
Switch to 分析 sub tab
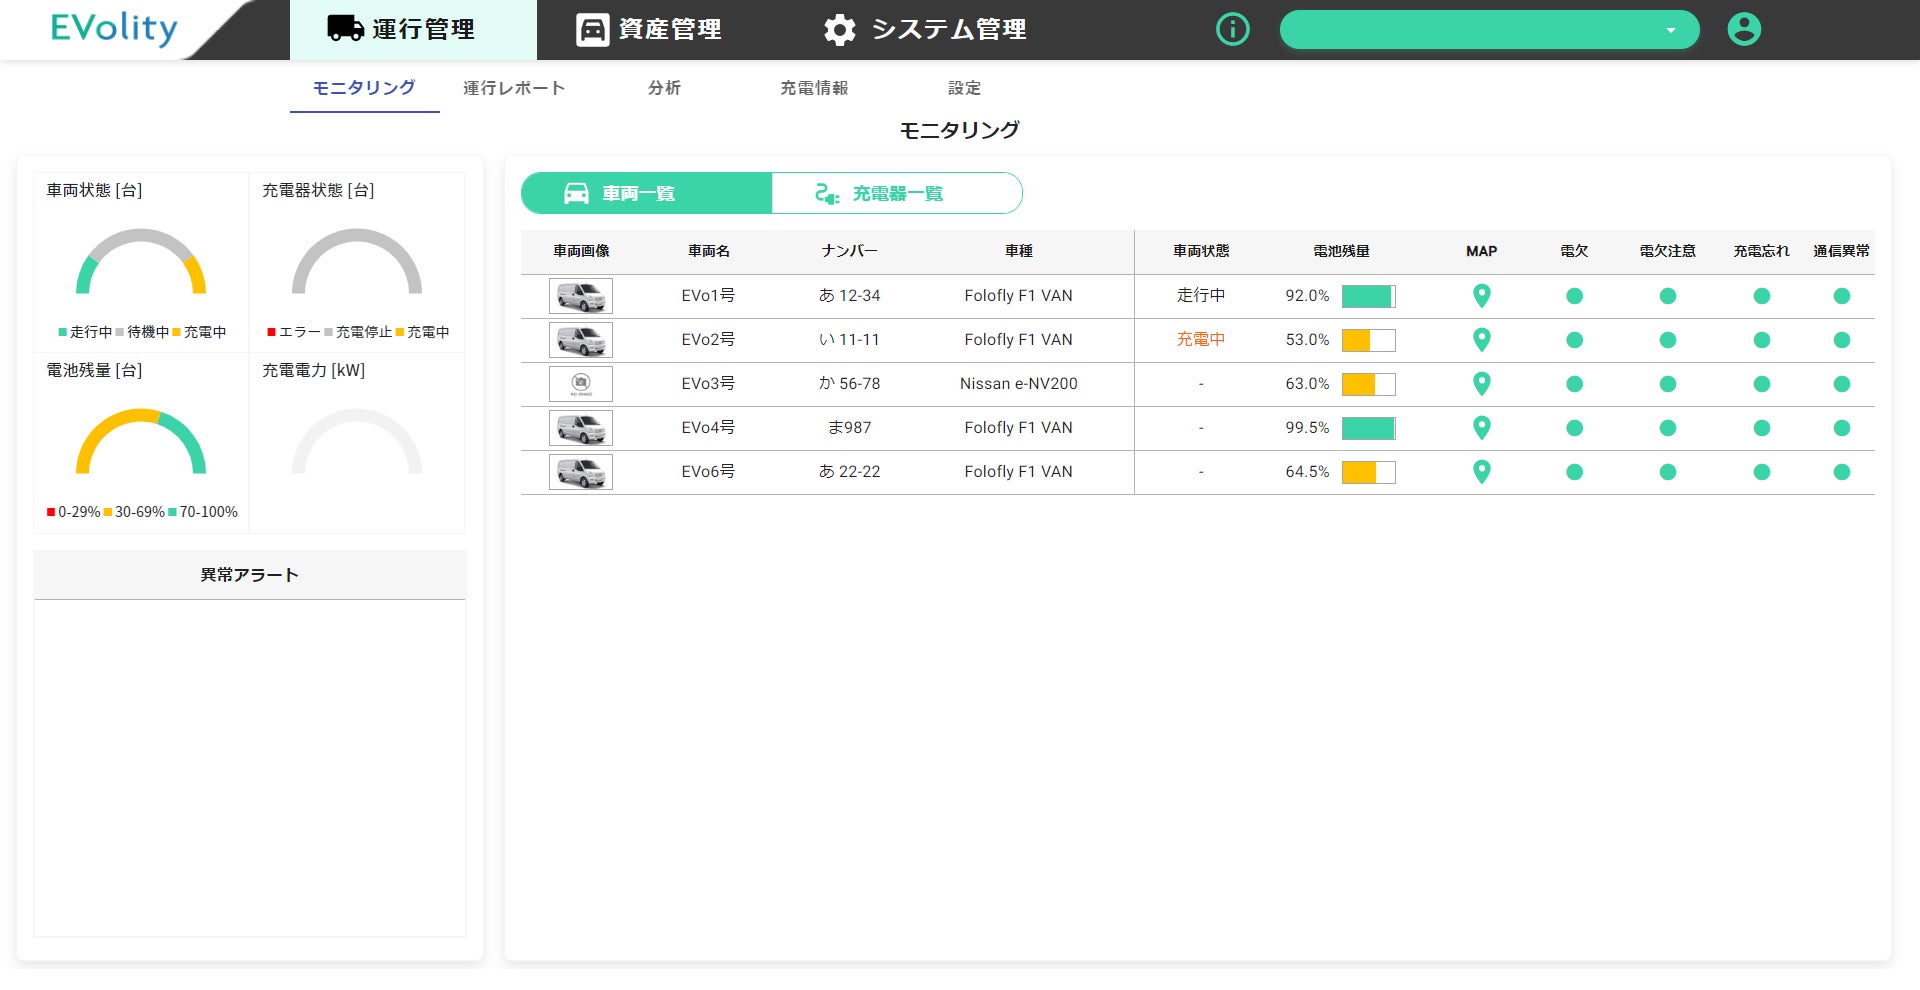(664, 88)
